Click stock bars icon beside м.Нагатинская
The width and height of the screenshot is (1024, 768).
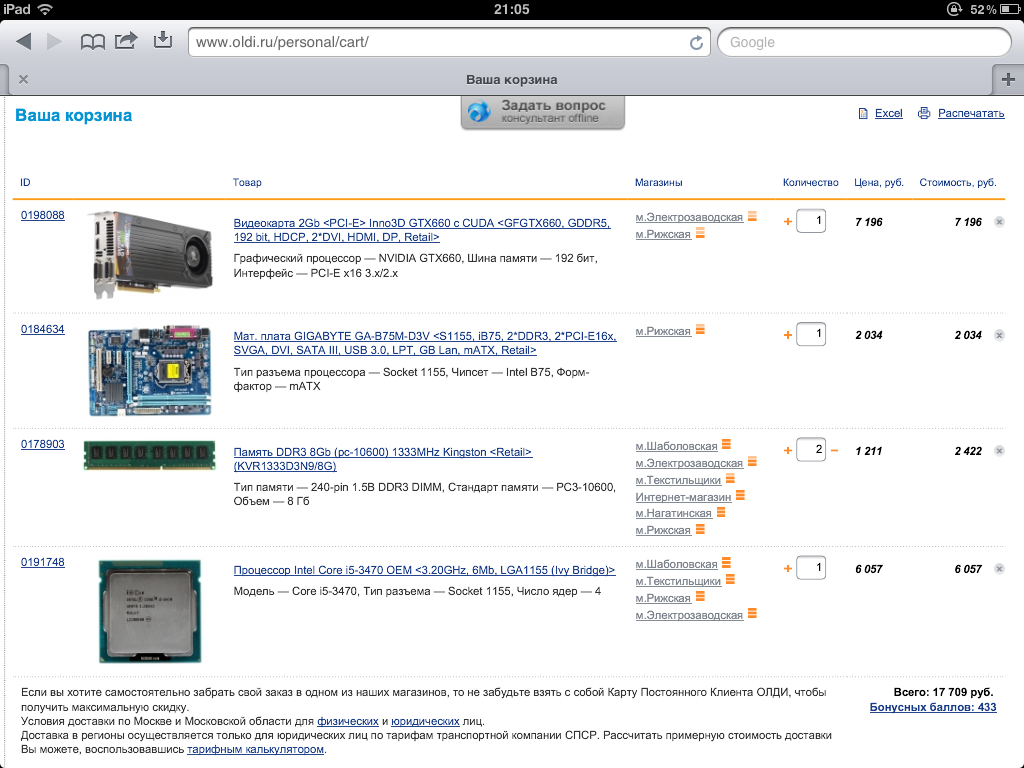point(721,512)
